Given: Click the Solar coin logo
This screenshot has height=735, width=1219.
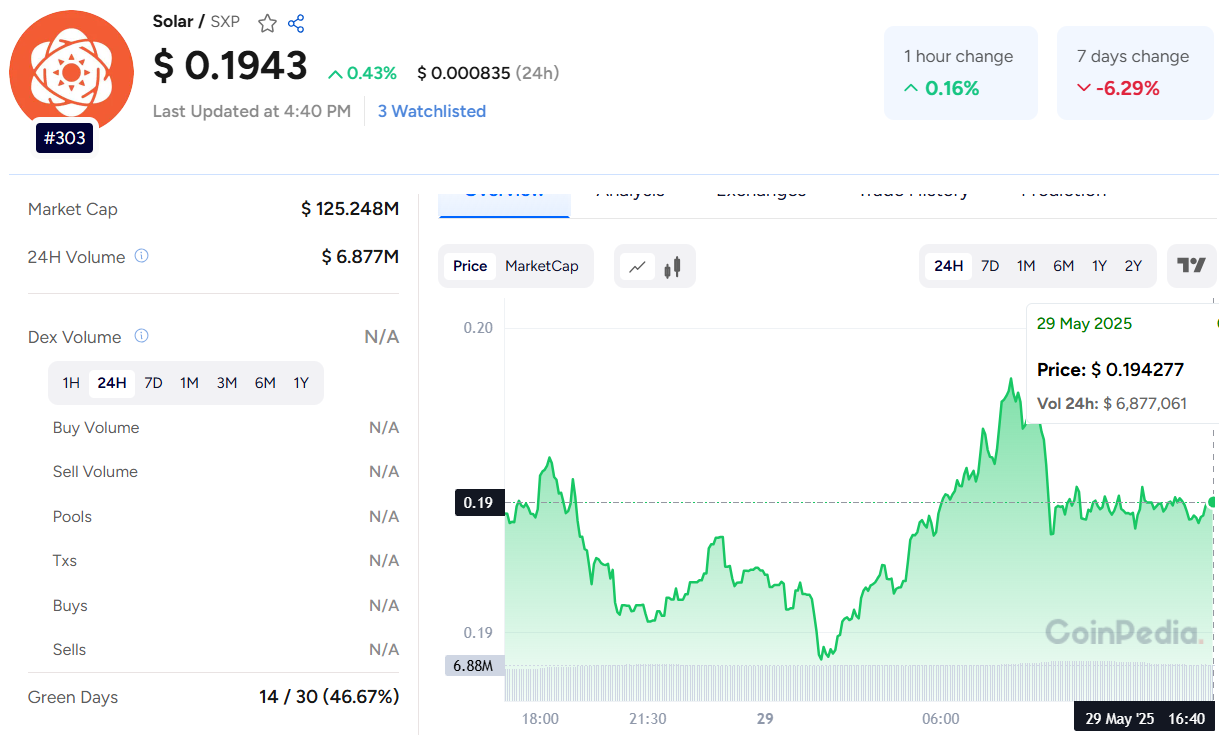Looking at the screenshot, I should coord(70,72).
